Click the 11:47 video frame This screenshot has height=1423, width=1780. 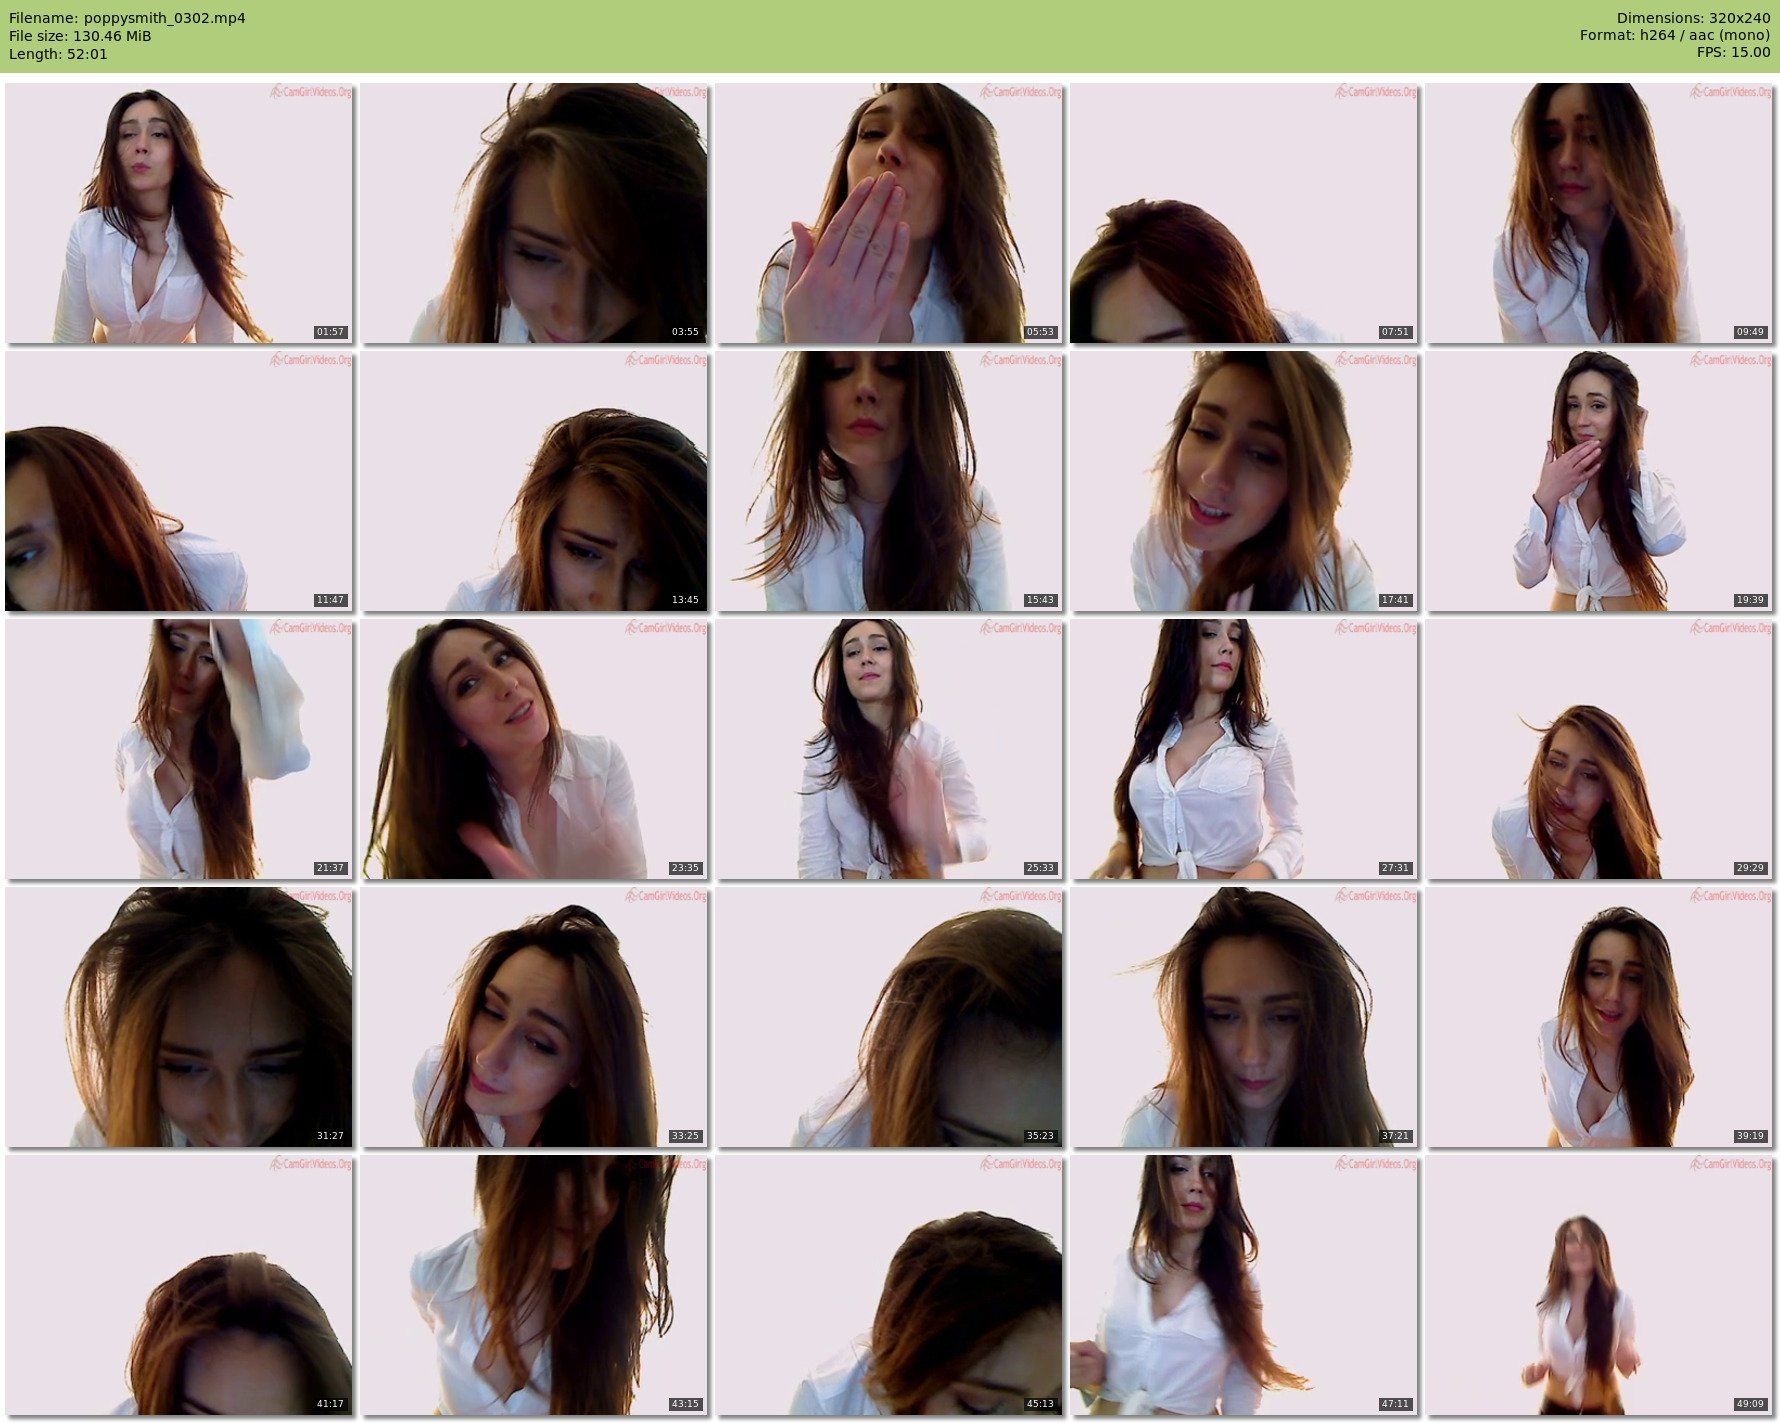(x=179, y=481)
